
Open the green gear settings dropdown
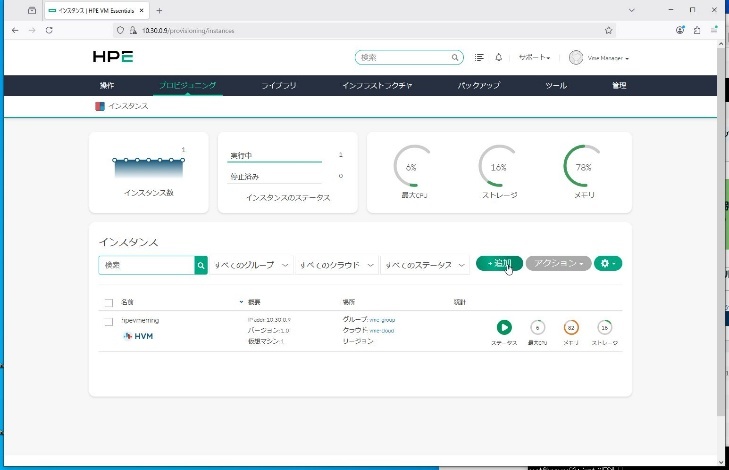coord(607,263)
